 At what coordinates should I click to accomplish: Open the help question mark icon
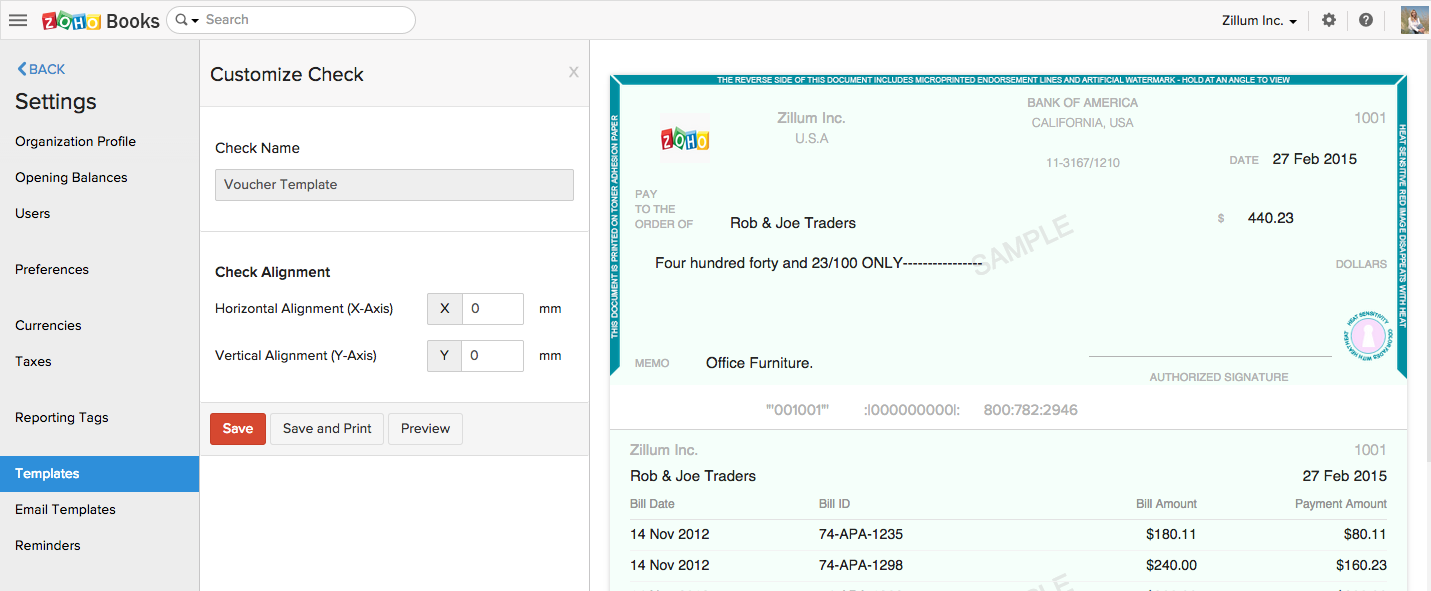1365,20
